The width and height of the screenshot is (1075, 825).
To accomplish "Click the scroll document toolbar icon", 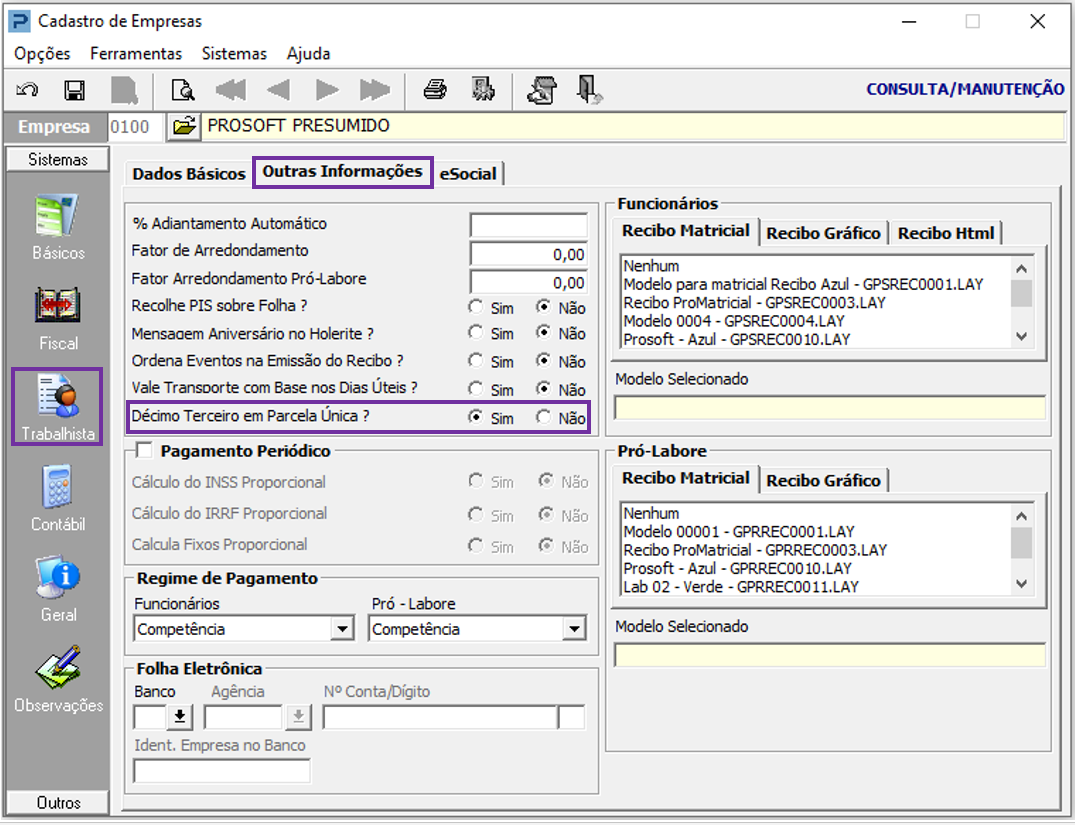I will tap(542, 90).
